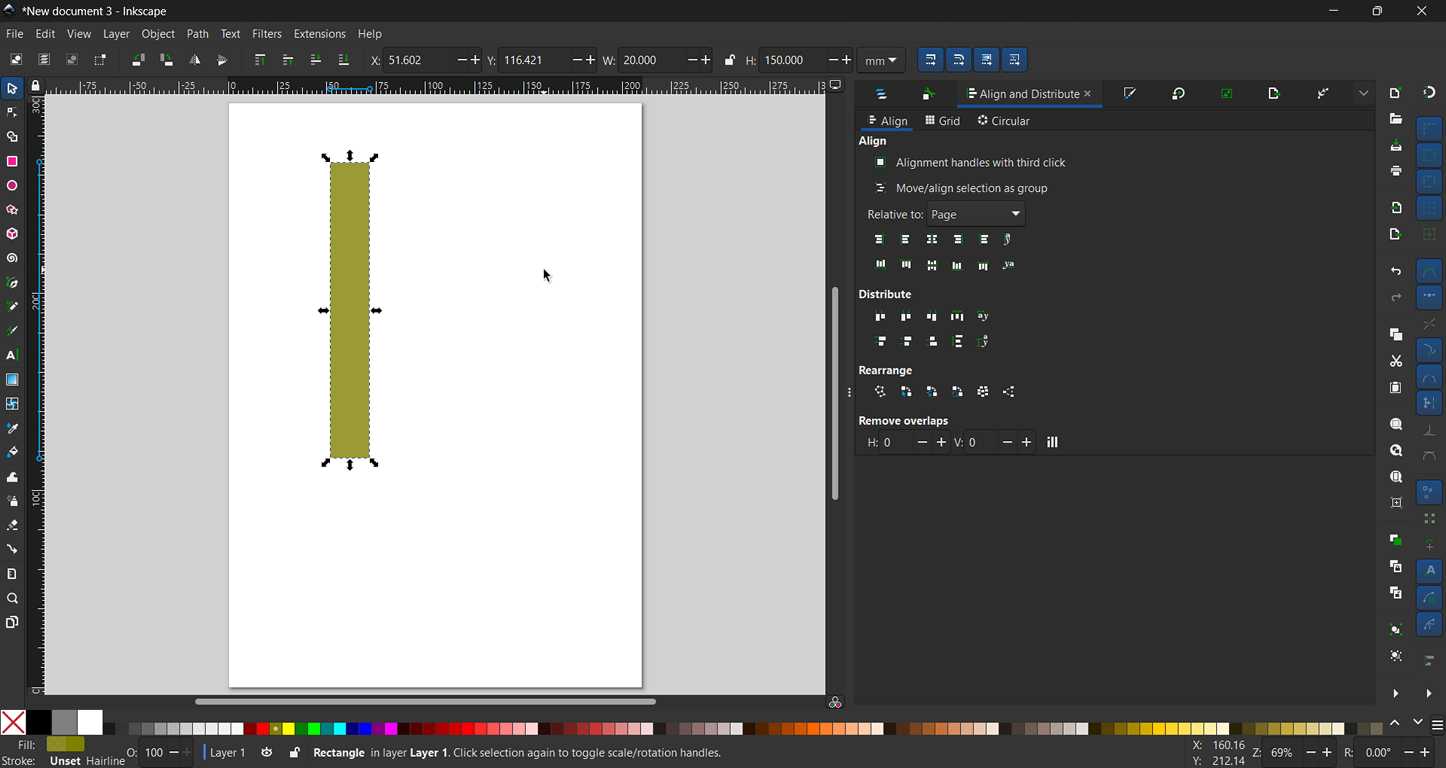Pick the white color swatch in palette
This screenshot has height=768, width=1446.
90,722
